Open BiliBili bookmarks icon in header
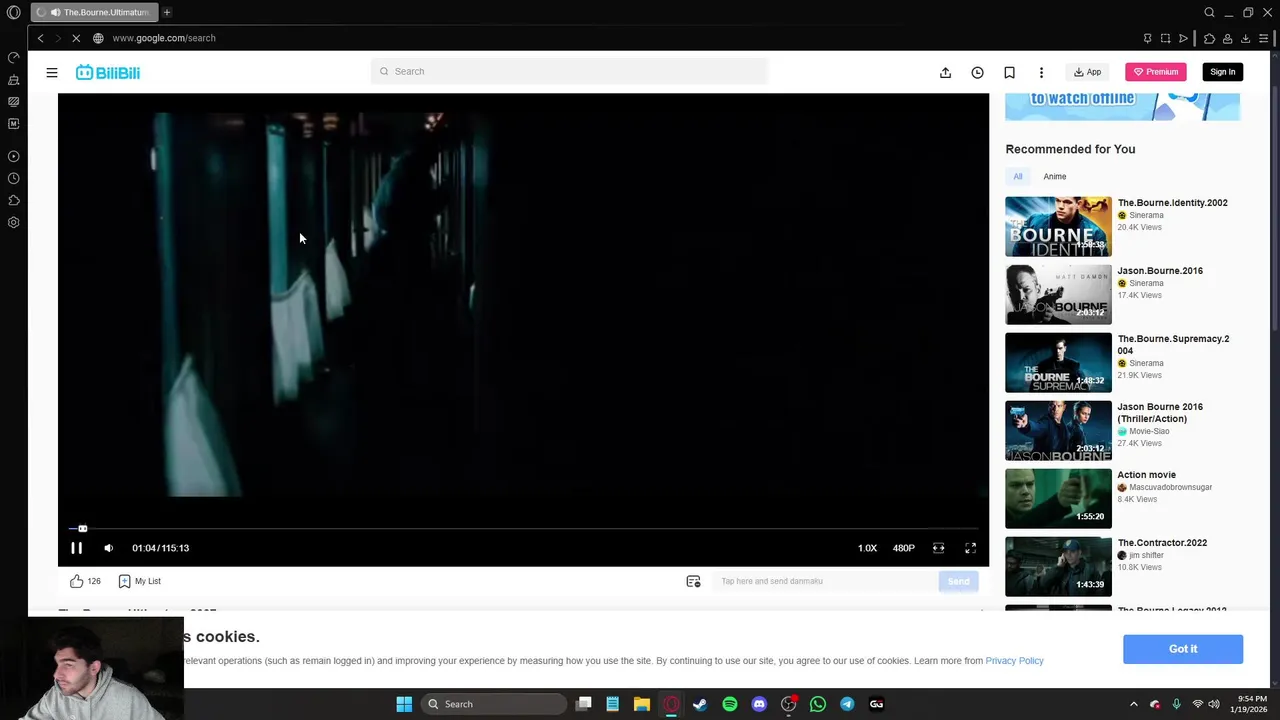Image resolution: width=1280 pixels, height=720 pixels. (x=1009, y=72)
